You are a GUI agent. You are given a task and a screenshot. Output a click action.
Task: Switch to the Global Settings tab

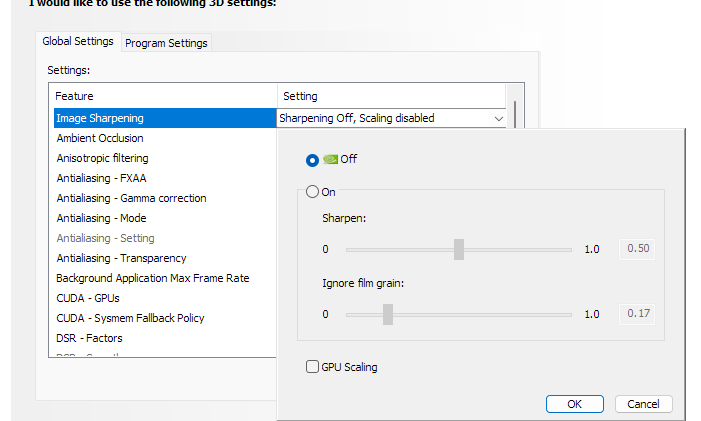78,42
